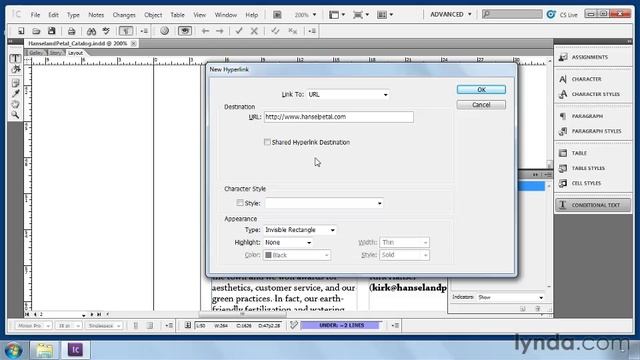Image resolution: width=640 pixels, height=360 pixels.
Task: Click Cancel in New Hyperlink dialog
Action: click(x=481, y=105)
